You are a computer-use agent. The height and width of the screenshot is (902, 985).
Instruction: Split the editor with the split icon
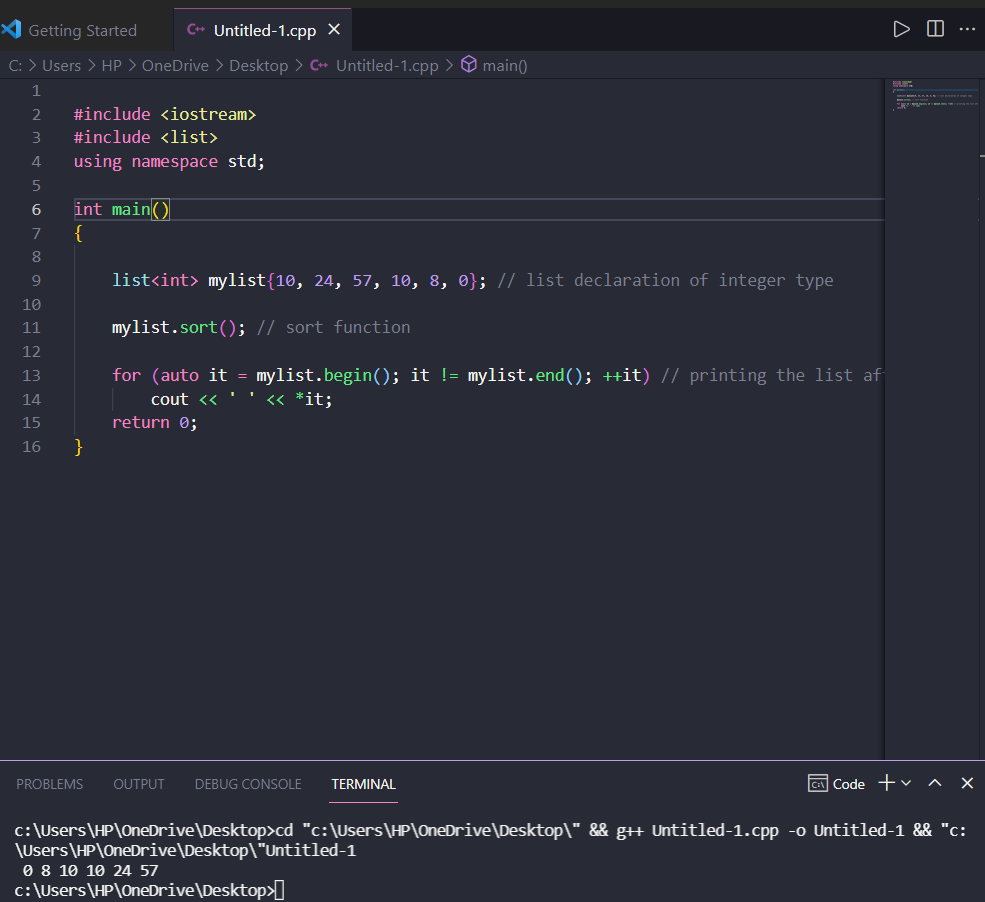click(935, 29)
